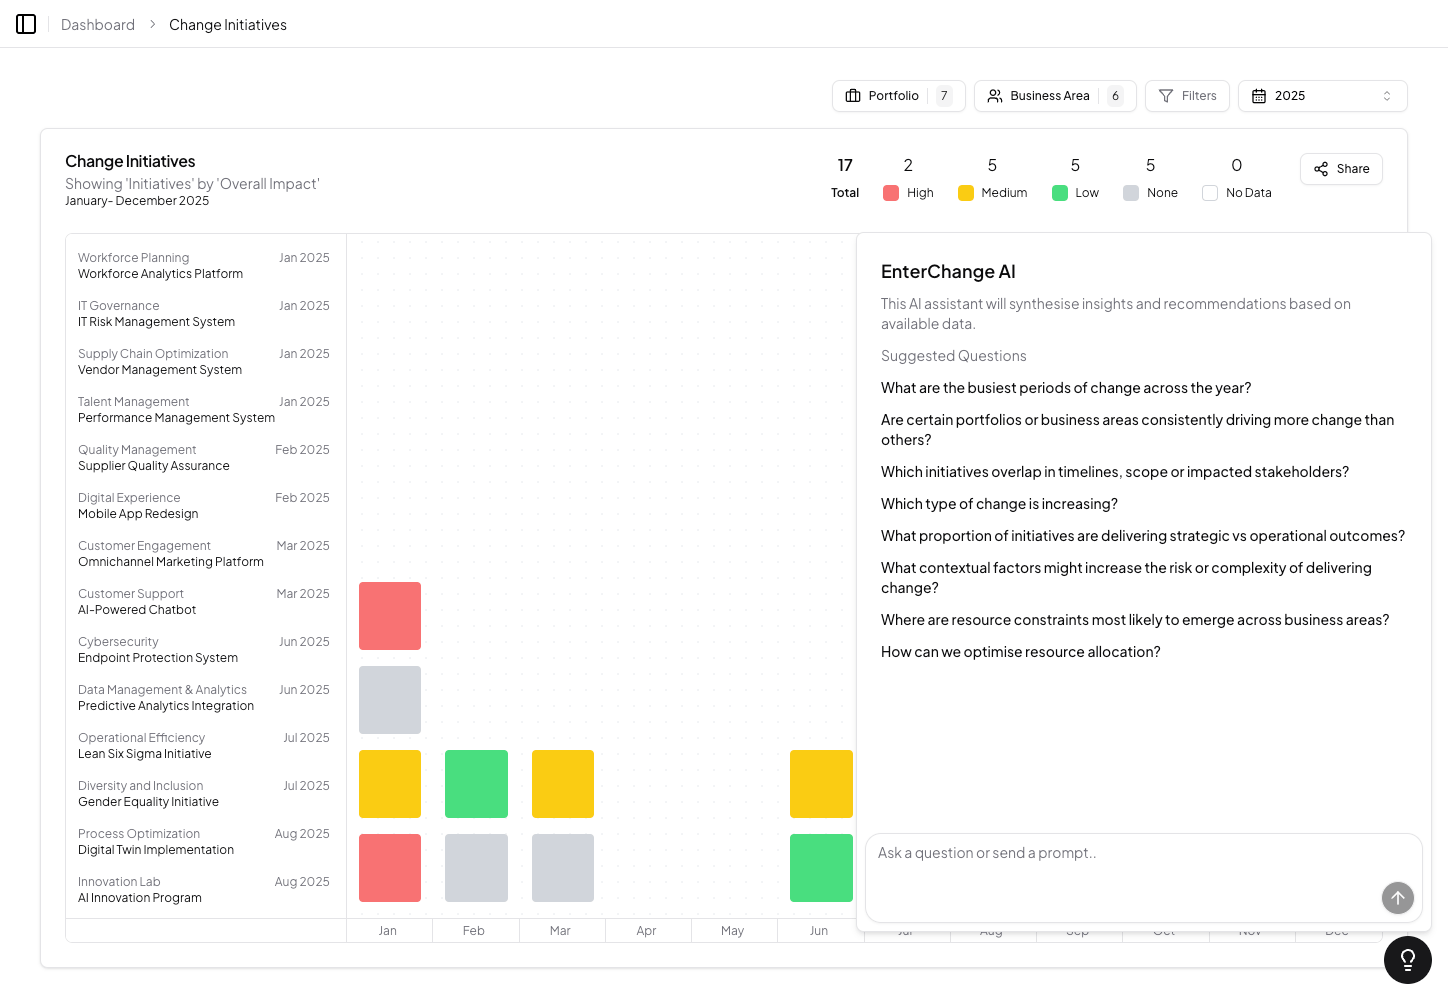This screenshot has width=1448, height=1000.
Task: Toggle the No Data legend checkbox
Action: point(1210,193)
